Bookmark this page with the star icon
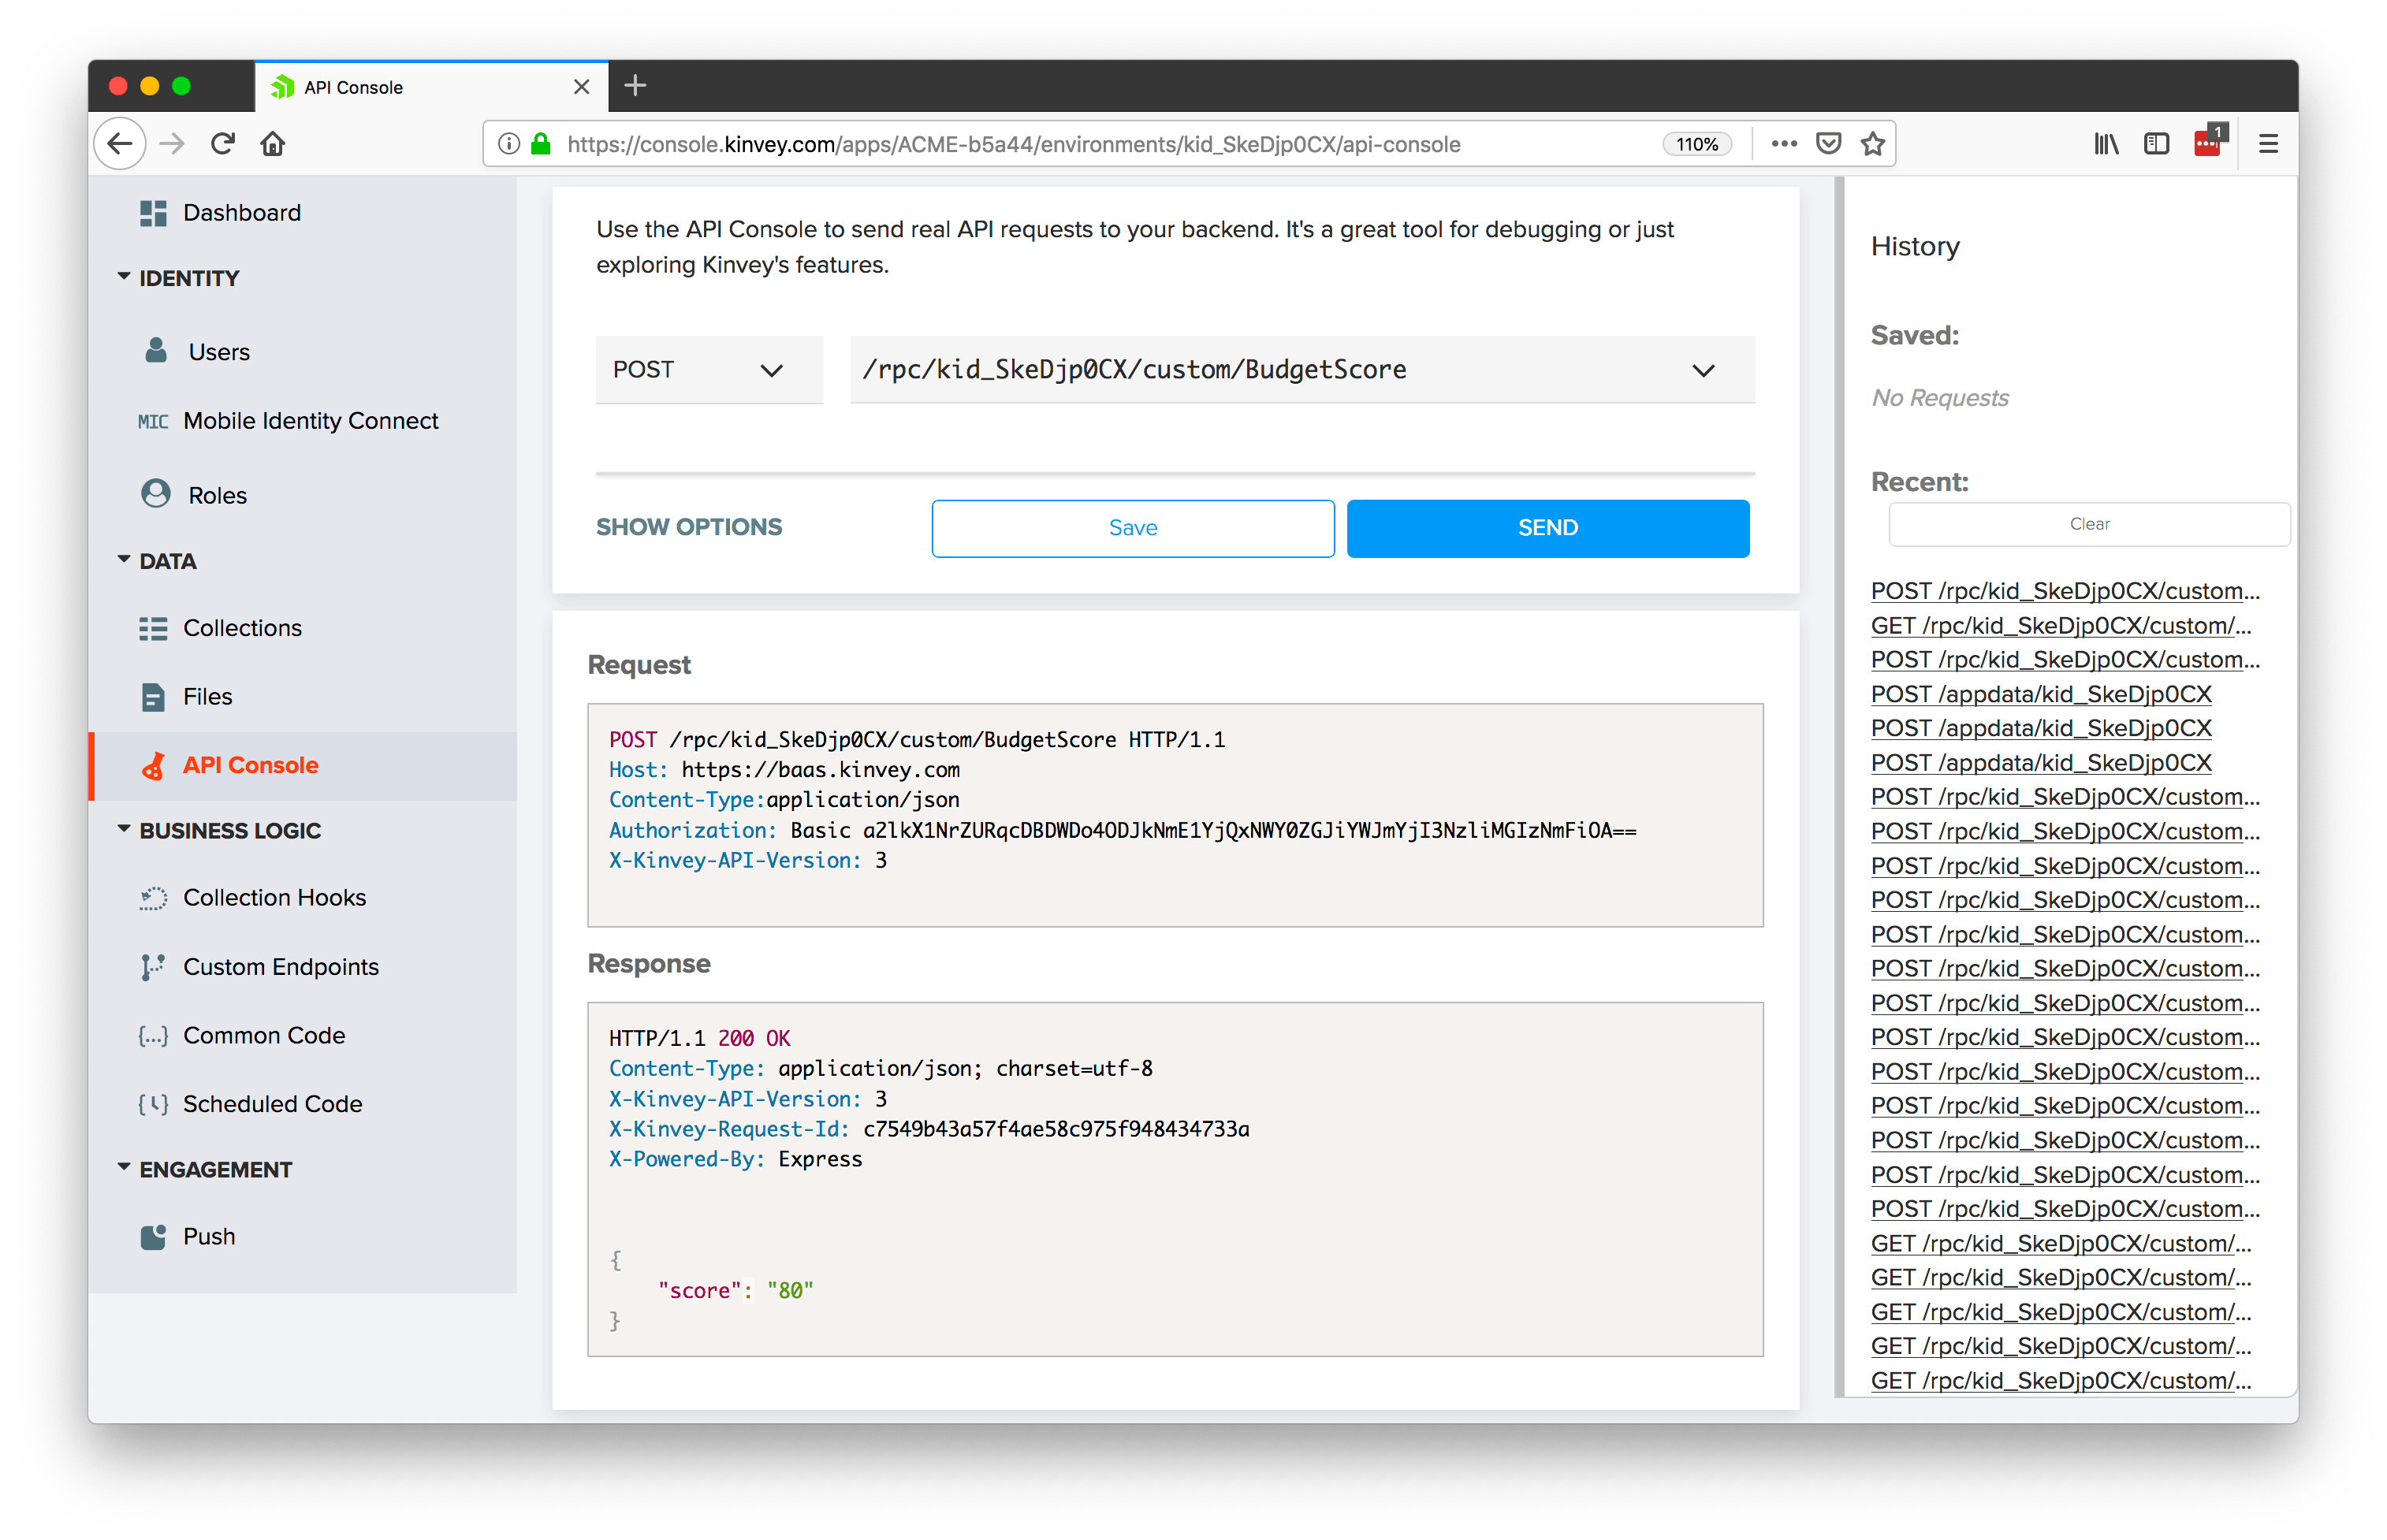Viewport: 2387px width, 1540px height. pos(1873,144)
